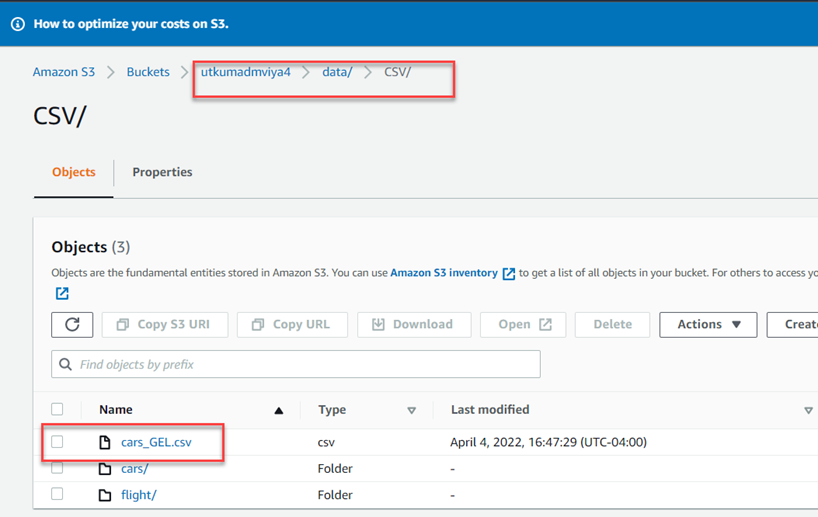
Task: Focus the Find objects by prefix field
Action: click(x=300, y=364)
